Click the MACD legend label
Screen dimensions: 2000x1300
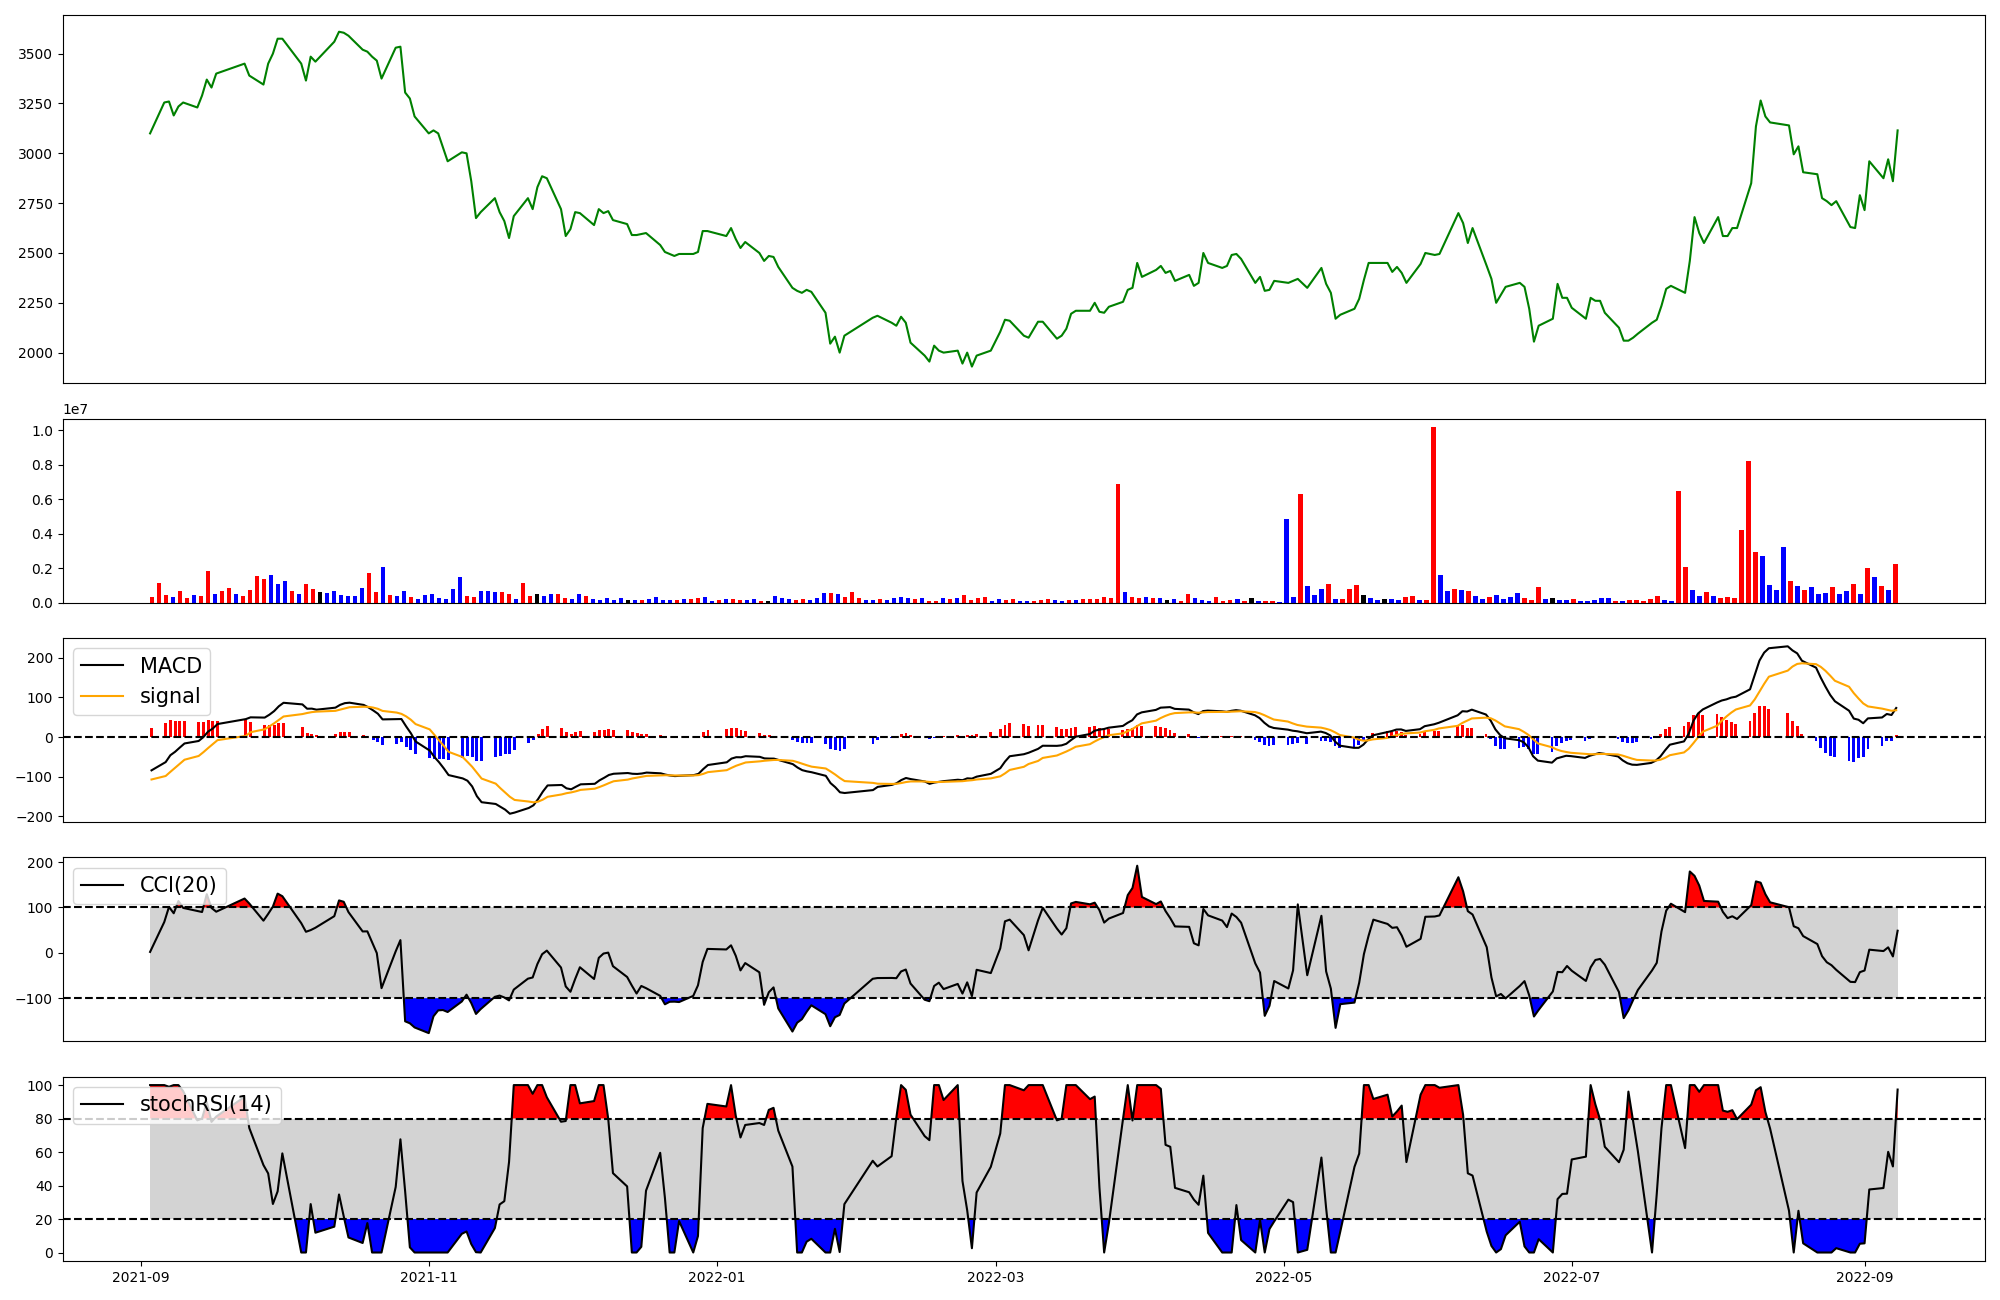pyautogui.click(x=170, y=666)
